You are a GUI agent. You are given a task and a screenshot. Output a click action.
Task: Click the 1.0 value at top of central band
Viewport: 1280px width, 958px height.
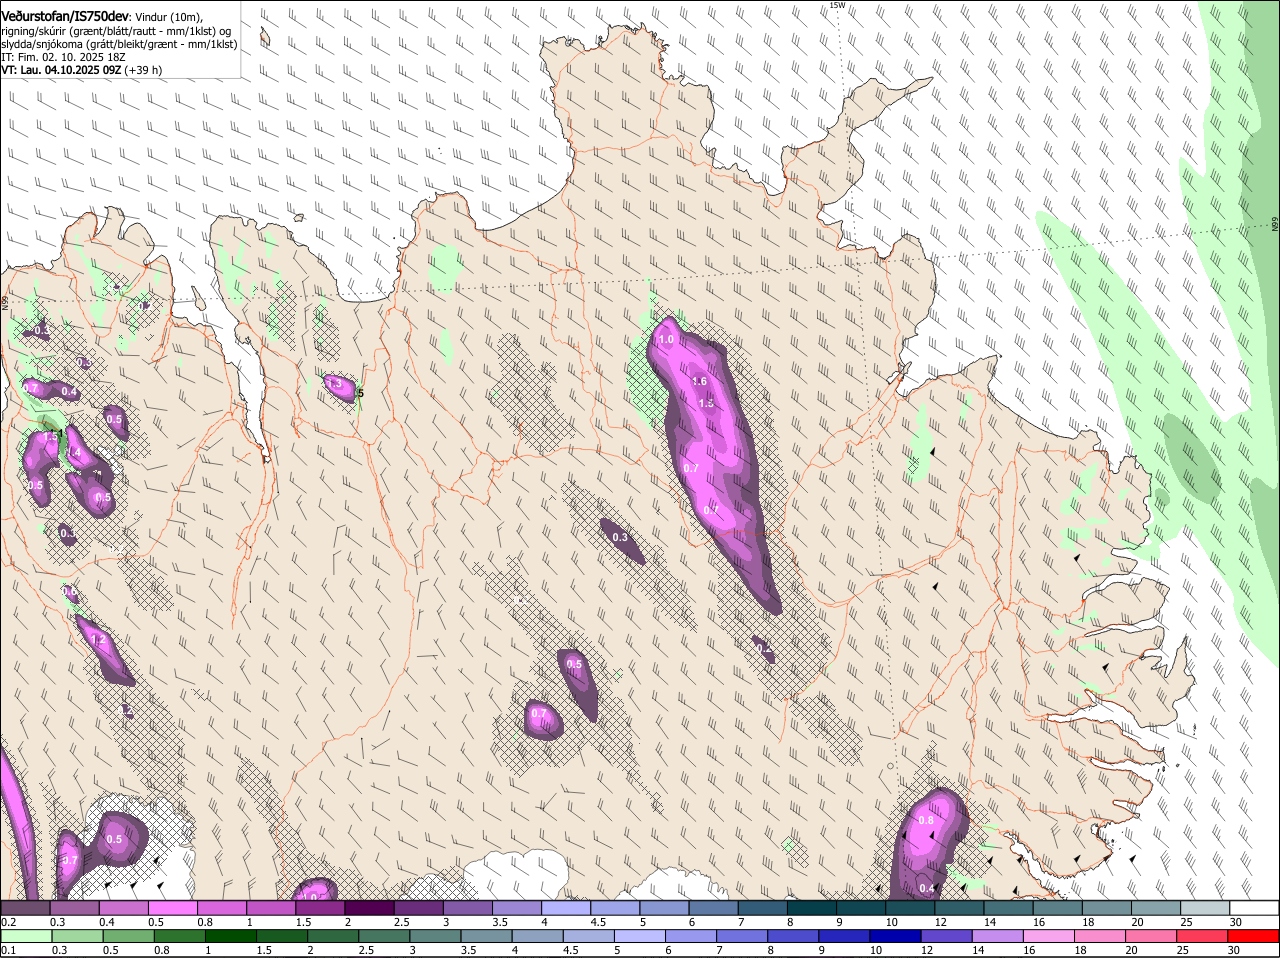click(x=666, y=340)
